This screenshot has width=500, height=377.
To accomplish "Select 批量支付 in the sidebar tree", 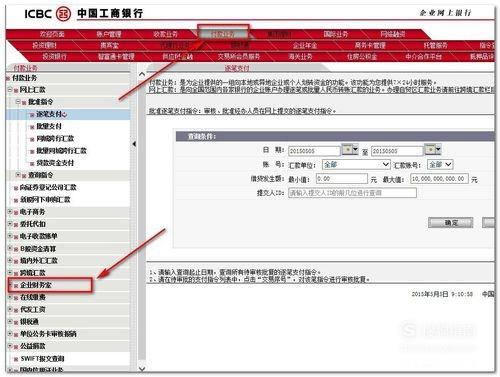I will coord(49,126).
